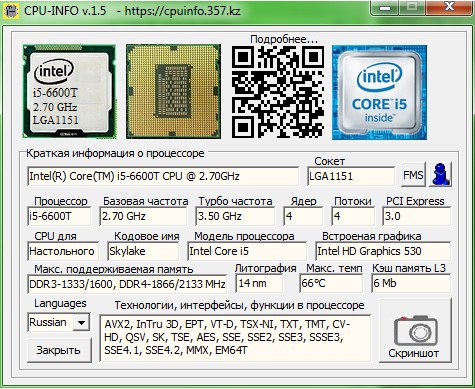Open the Languages dropdown arrow
Viewport: 475px width, 389px height.
(x=81, y=322)
